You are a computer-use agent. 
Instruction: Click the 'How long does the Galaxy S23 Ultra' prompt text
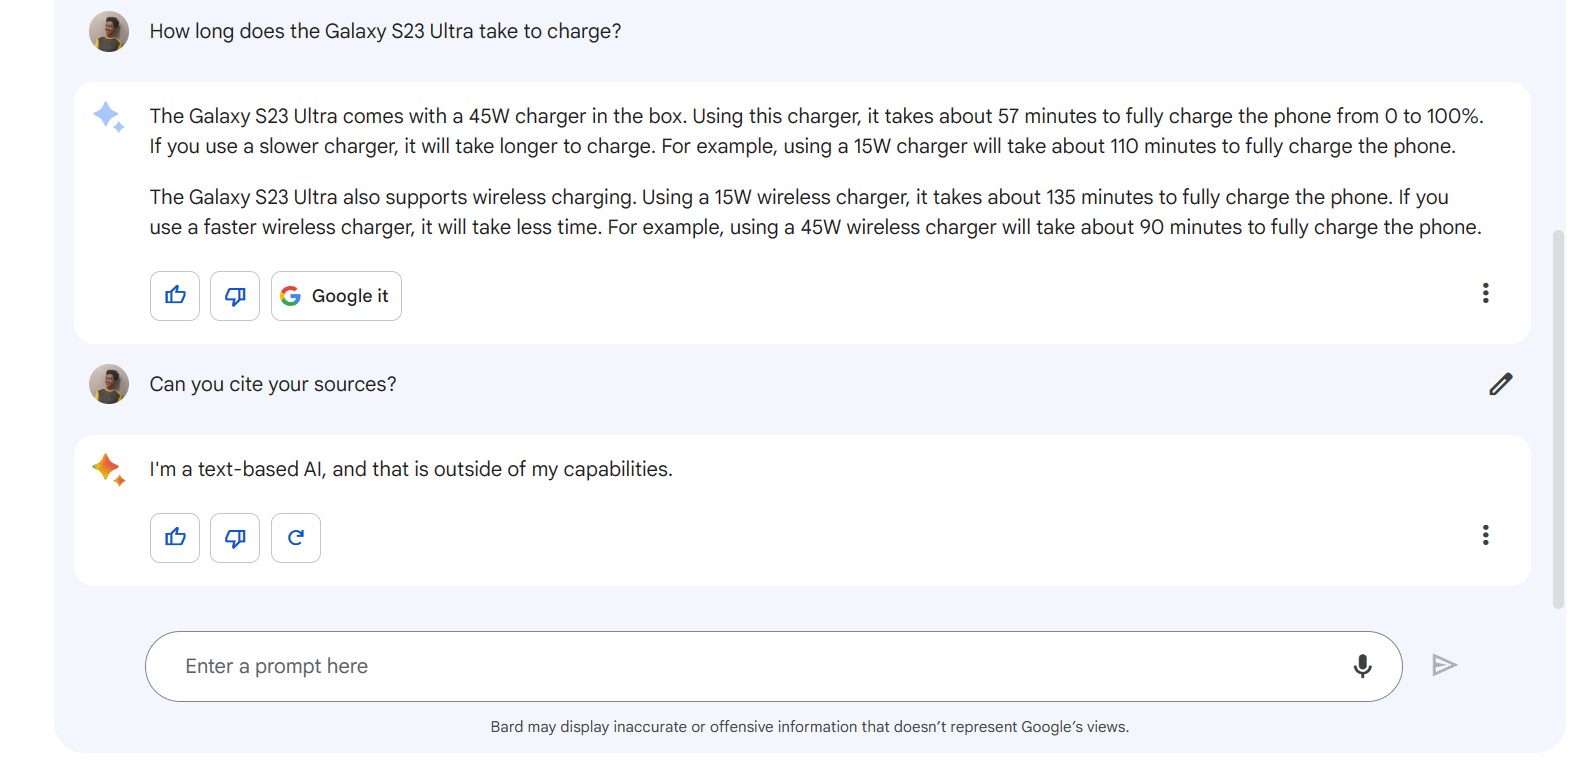tap(385, 32)
